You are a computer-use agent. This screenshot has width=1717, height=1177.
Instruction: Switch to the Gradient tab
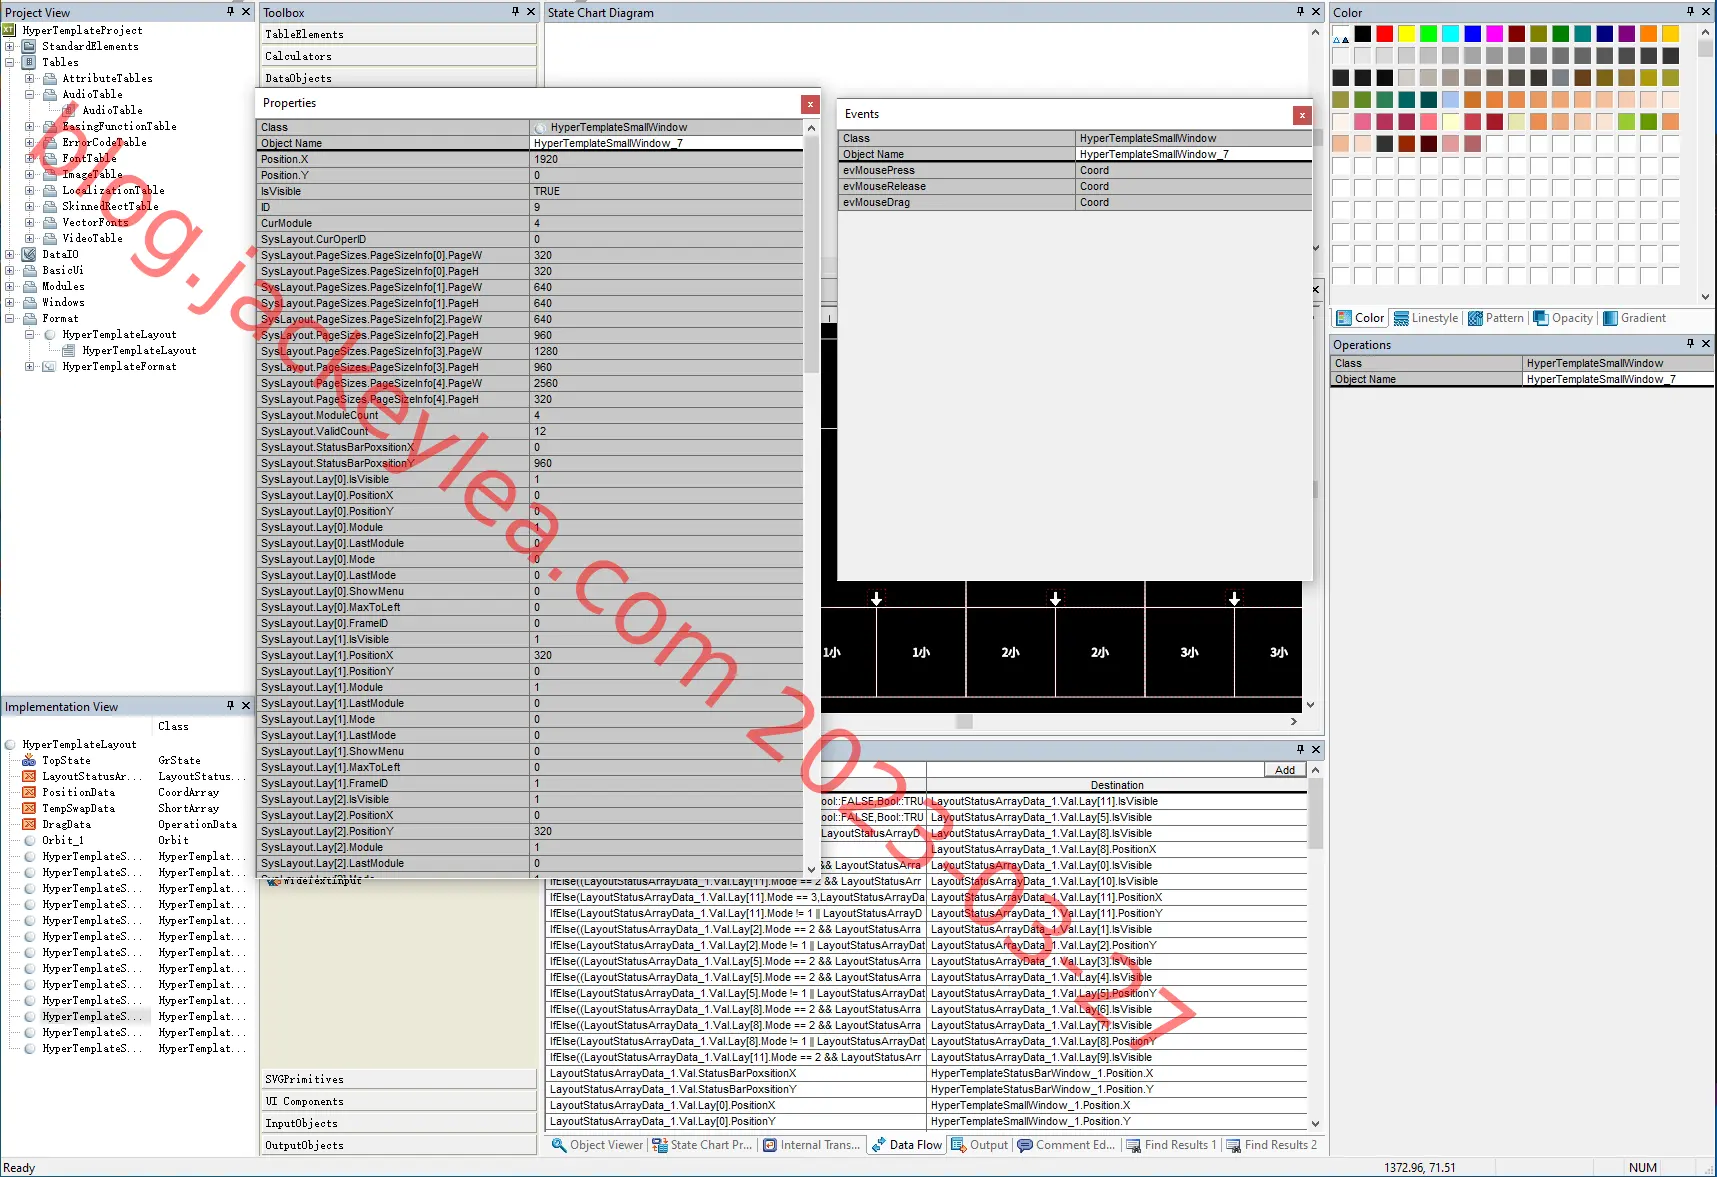pyautogui.click(x=1634, y=318)
